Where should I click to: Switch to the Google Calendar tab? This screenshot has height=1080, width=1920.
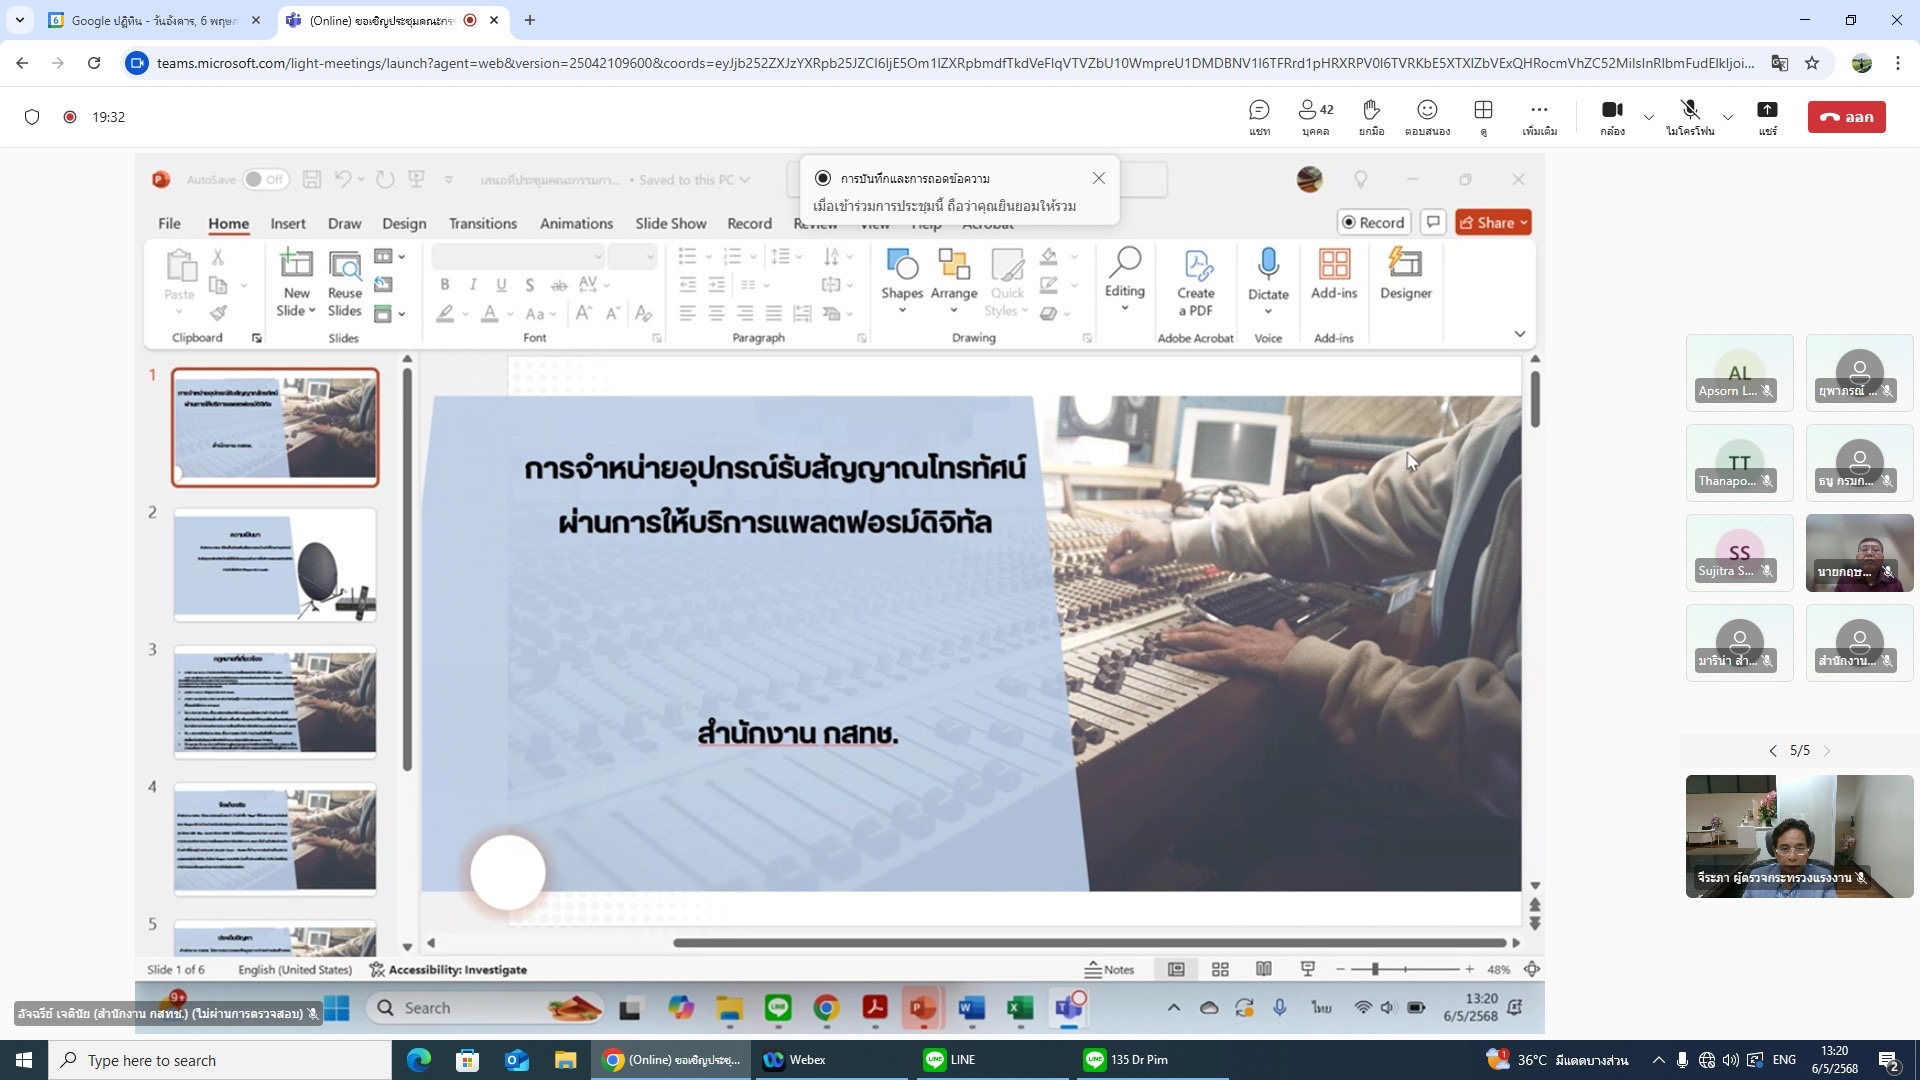click(x=150, y=20)
